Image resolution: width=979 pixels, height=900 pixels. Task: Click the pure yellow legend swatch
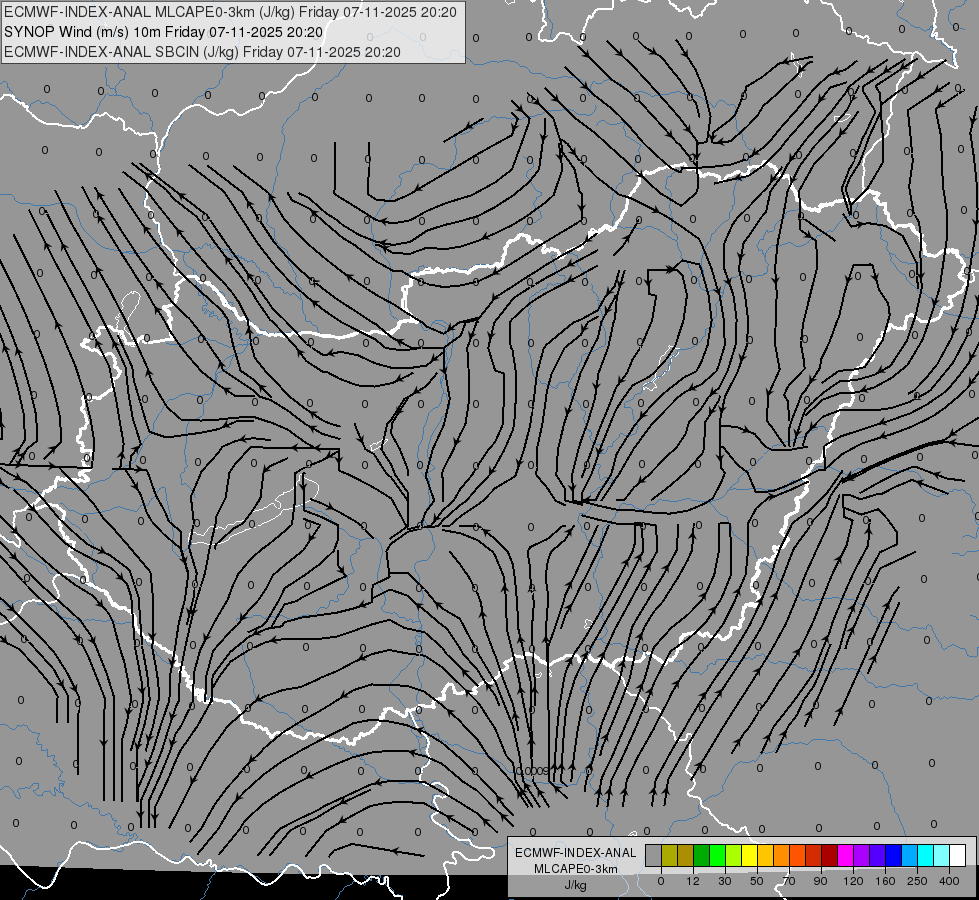[x=749, y=855]
